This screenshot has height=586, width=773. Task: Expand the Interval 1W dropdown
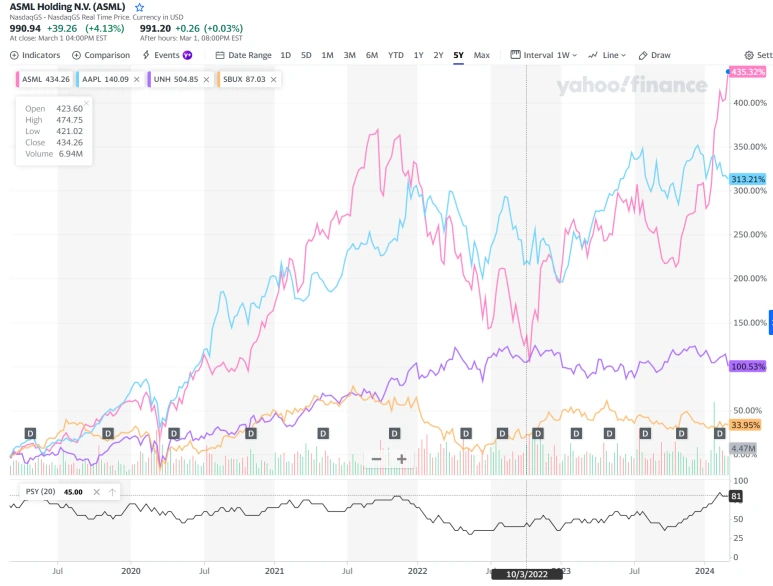(544, 55)
